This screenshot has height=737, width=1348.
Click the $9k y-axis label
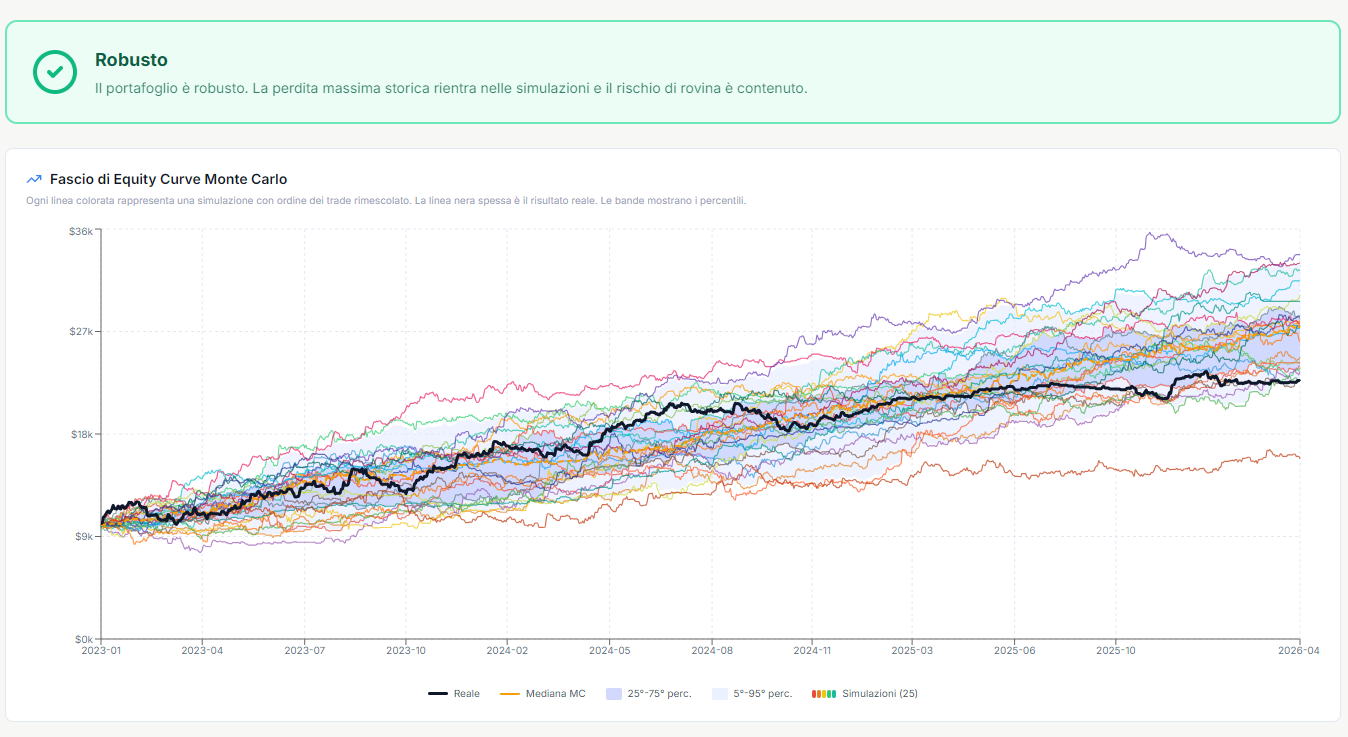(84, 536)
